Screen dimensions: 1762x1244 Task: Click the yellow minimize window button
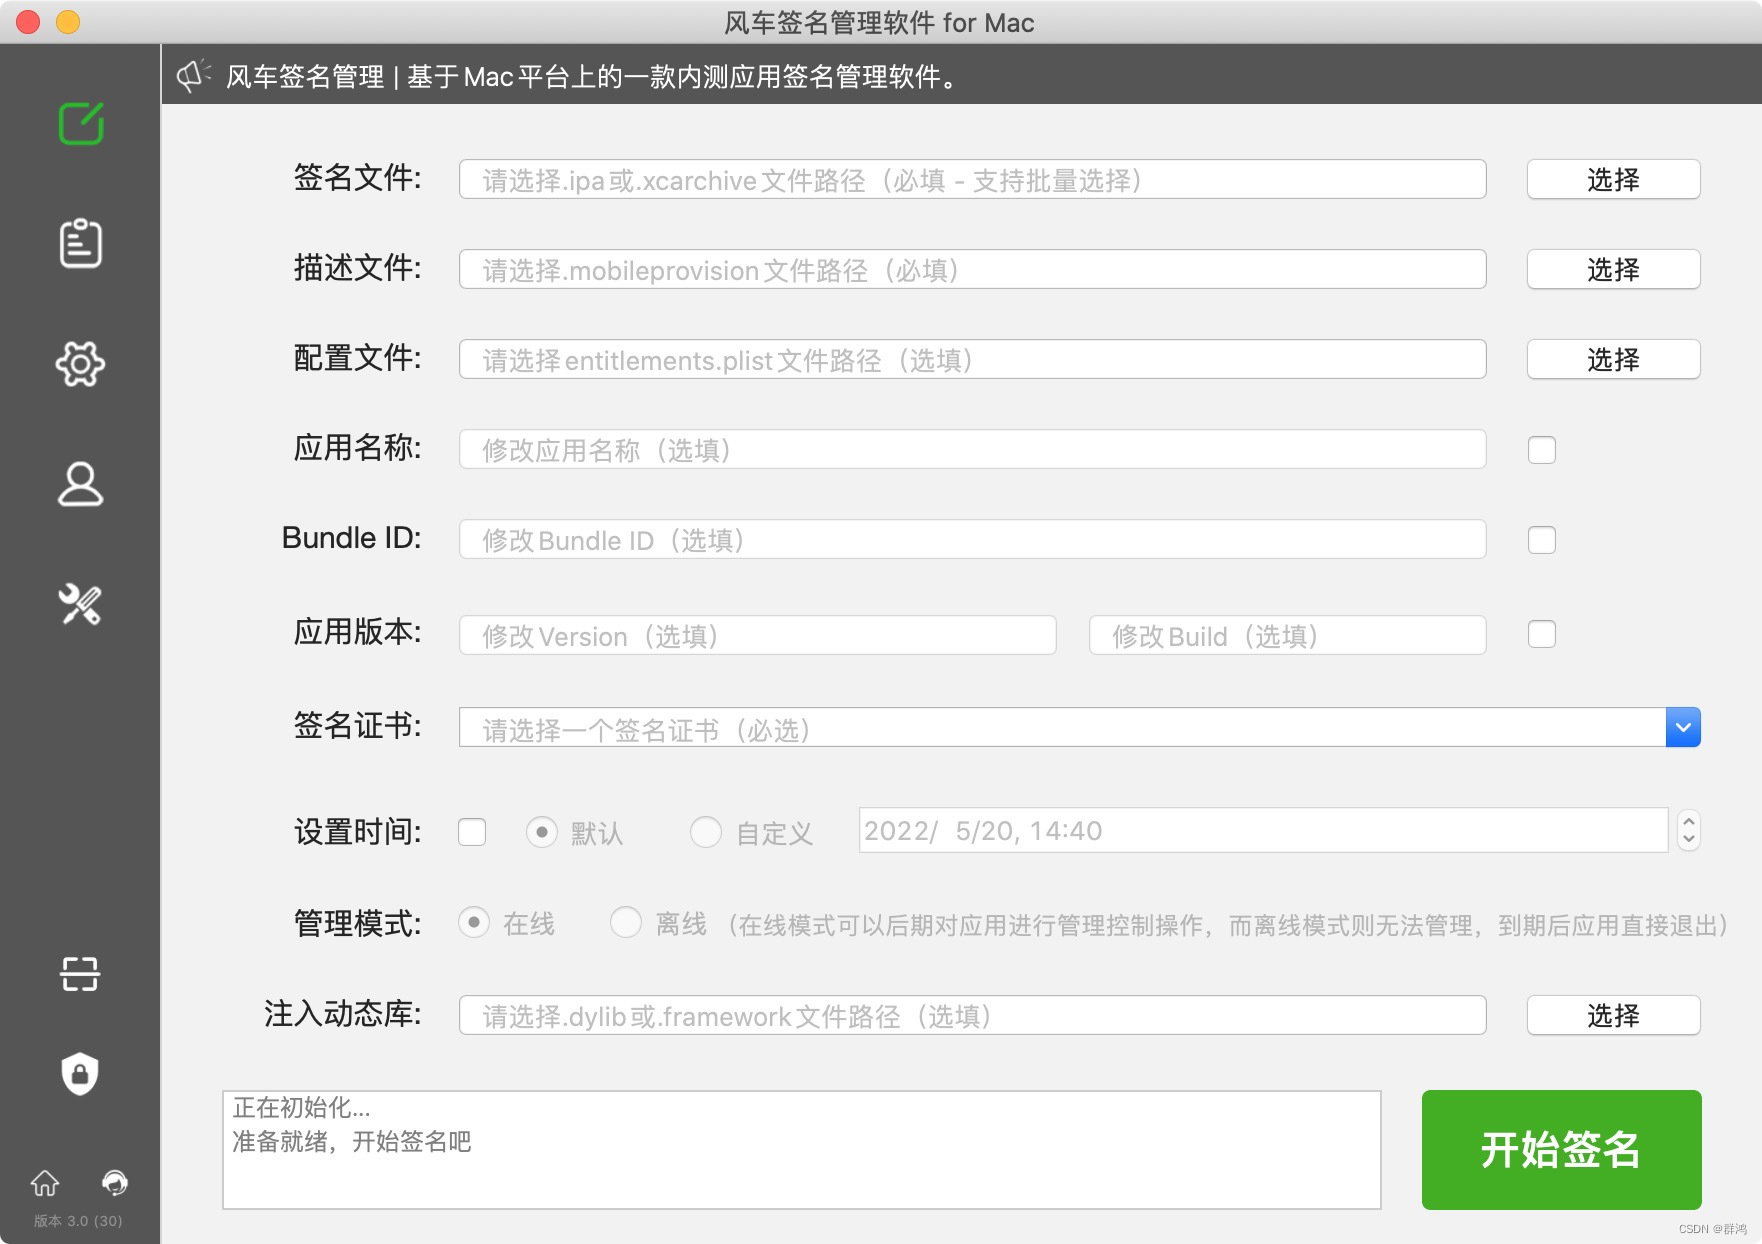pyautogui.click(x=68, y=22)
